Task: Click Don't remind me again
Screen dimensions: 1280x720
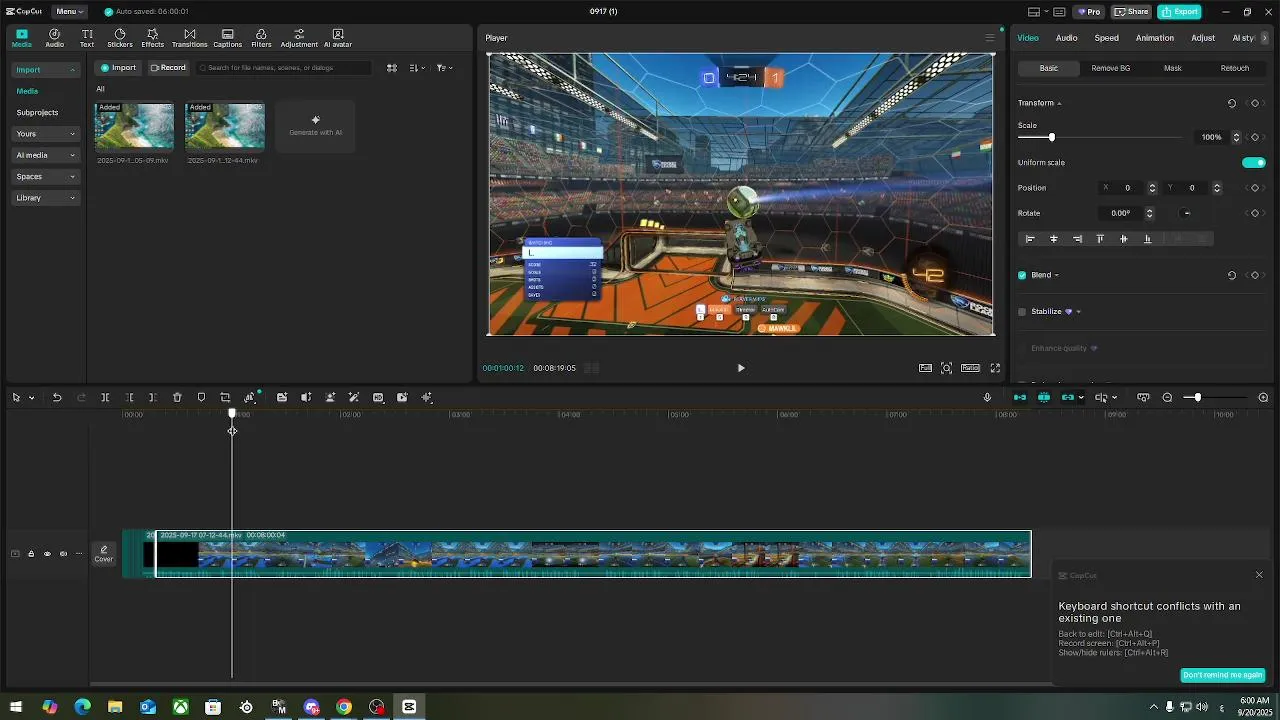Action: tap(1223, 675)
